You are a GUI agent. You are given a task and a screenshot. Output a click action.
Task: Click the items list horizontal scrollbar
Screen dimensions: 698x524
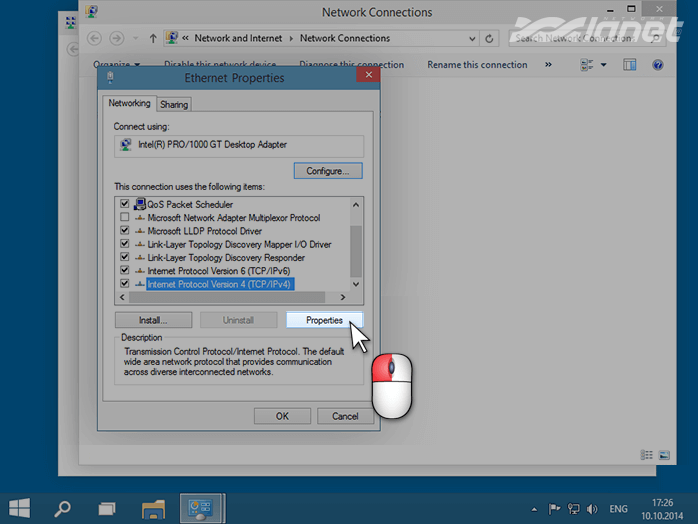(x=231, y=297)
